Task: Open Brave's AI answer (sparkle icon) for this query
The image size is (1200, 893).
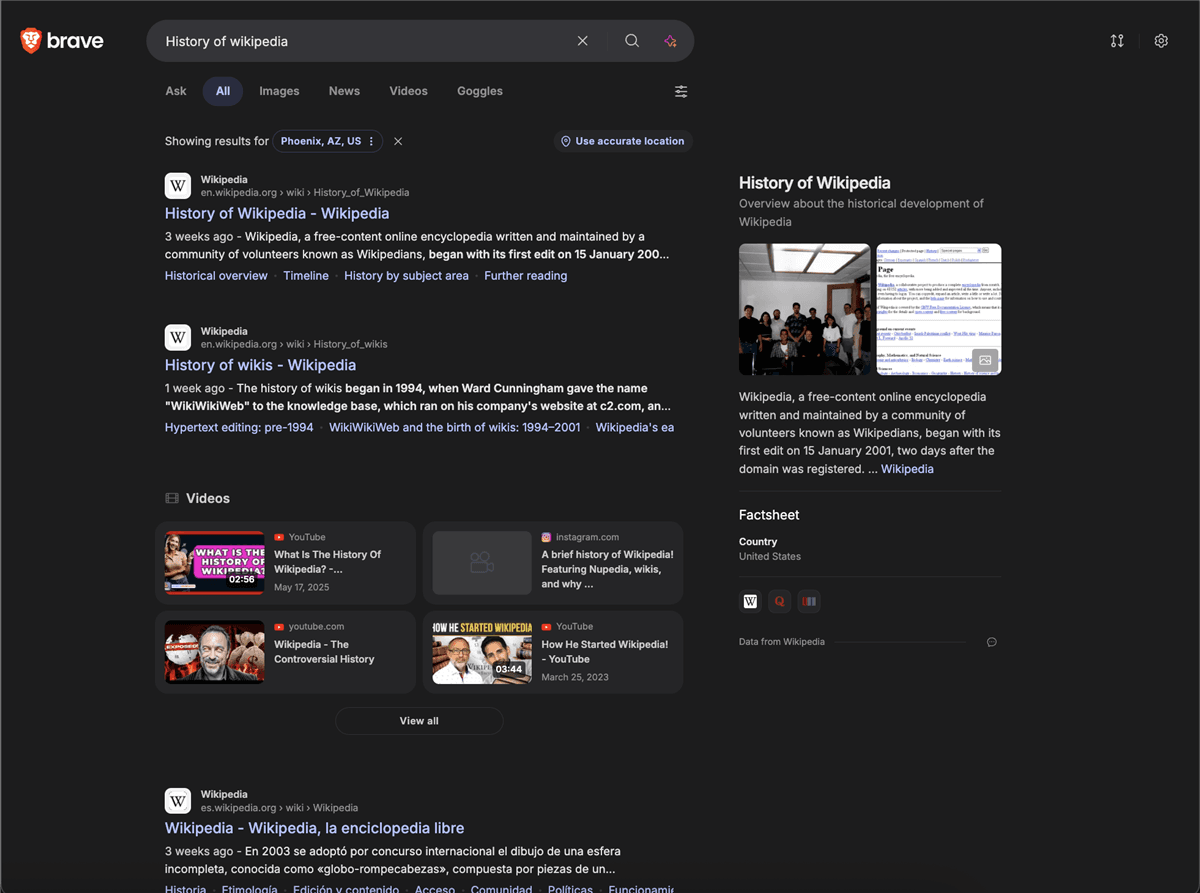Action: point(671,40)
